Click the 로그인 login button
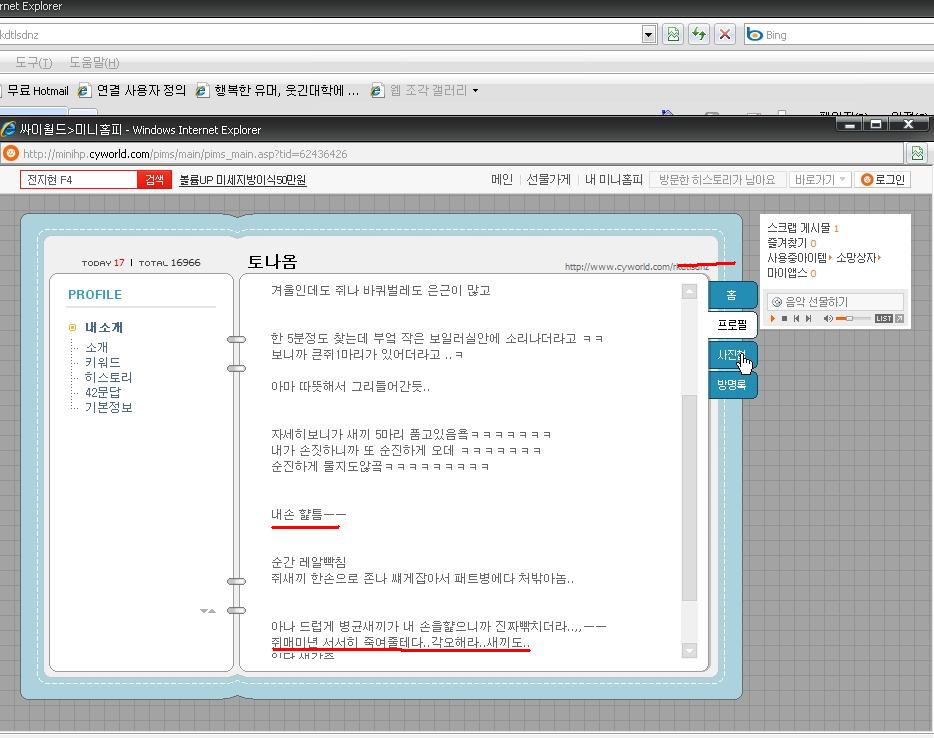Viewport: 934px width, 738px height. point(884,179)
